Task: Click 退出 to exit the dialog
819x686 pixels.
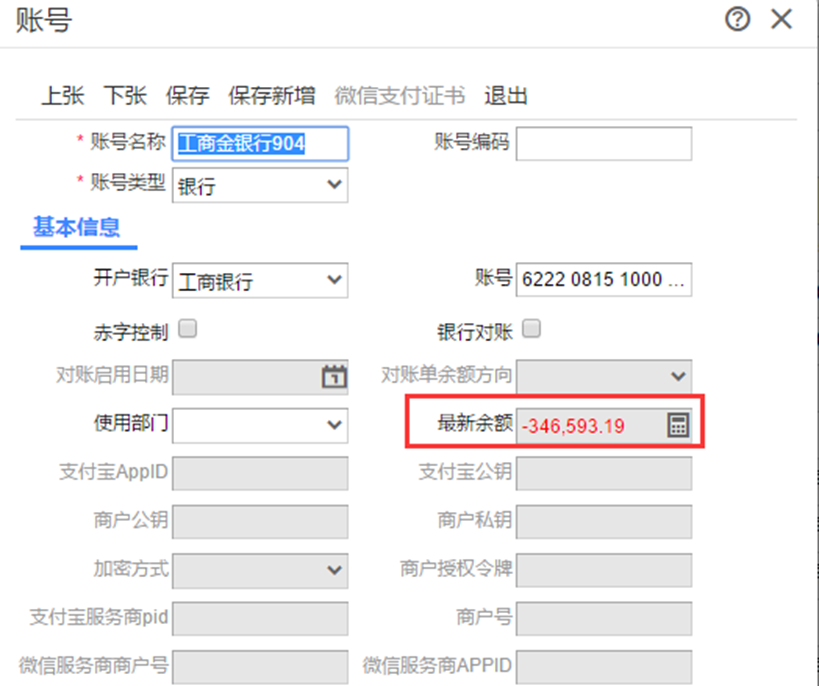Action: click(x=506, y=96)
